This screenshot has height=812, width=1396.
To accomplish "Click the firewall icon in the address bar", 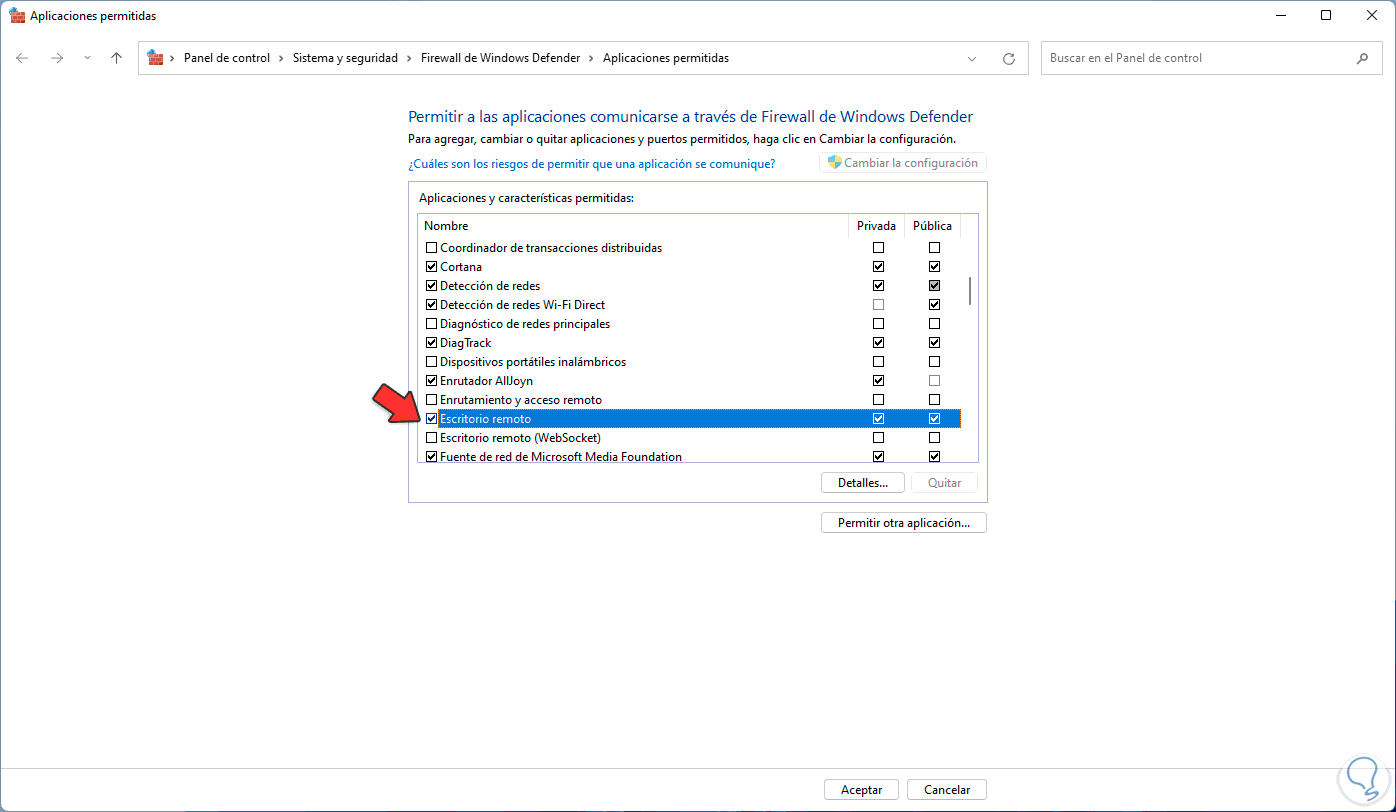I will tap(155, 58).
